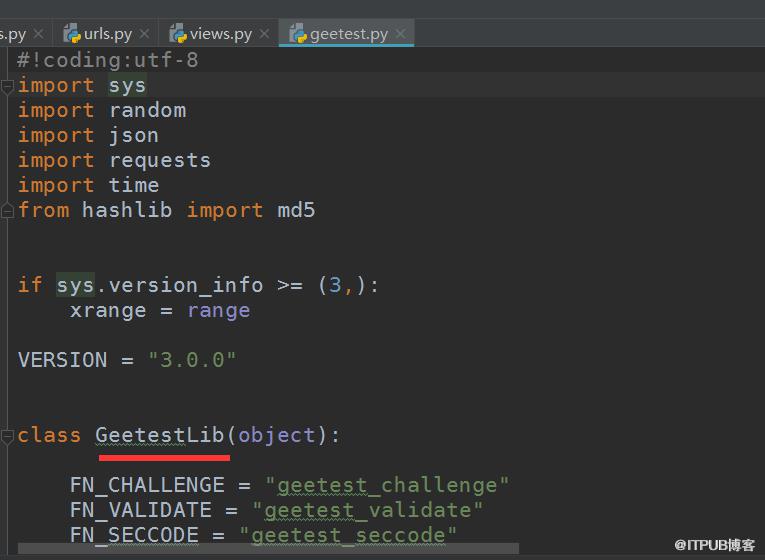
Task: Click the Python file icon on urls.py tab
Action: coord(72,33)
